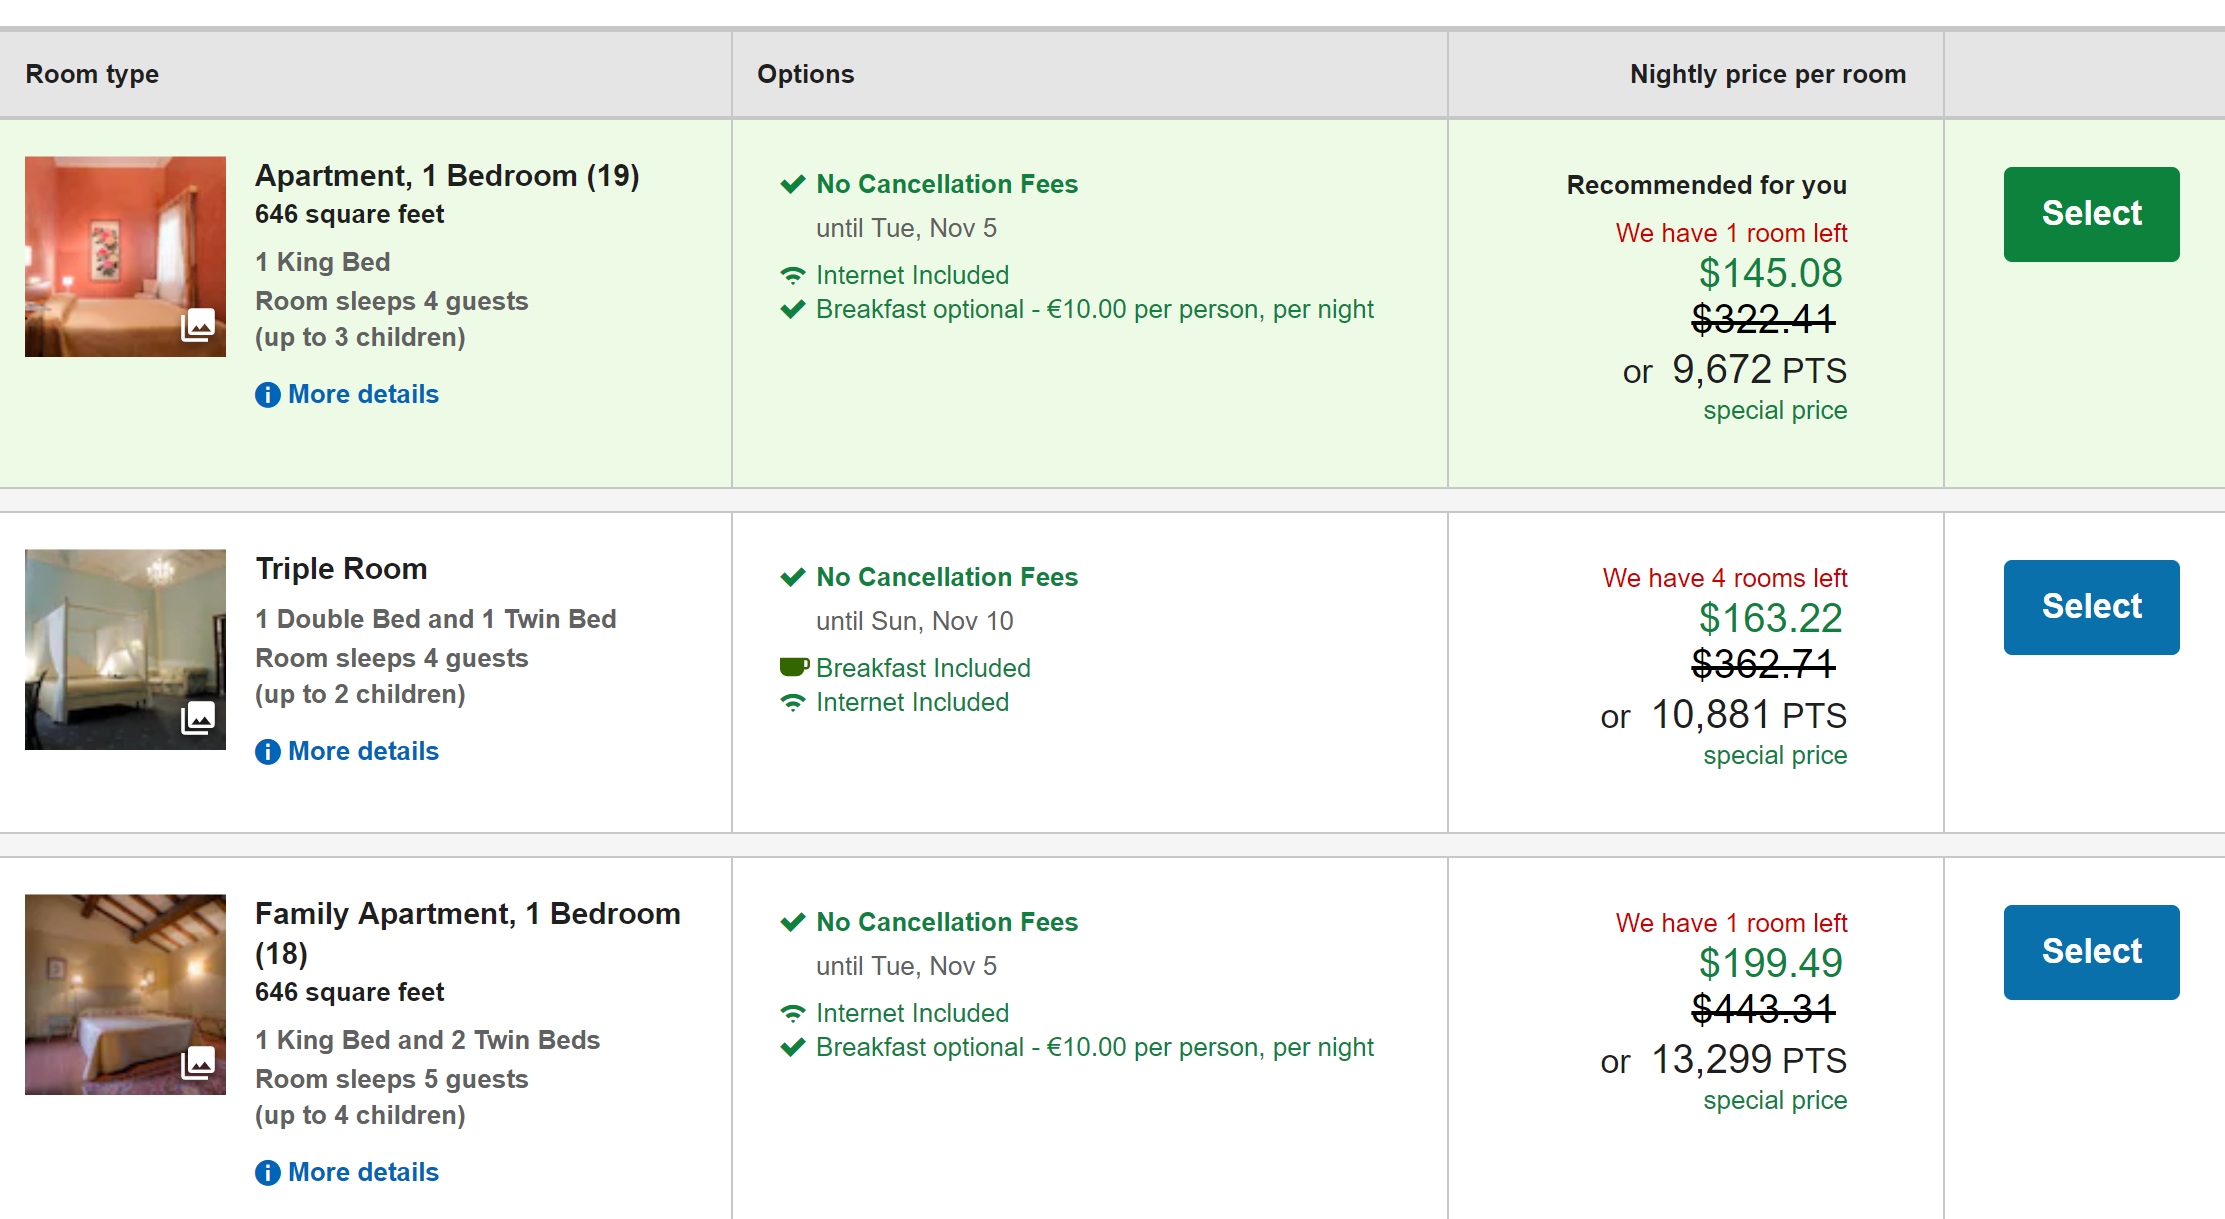Click the Breakfast Included cup icon
Viewport: 2225px width, 1219px height.
[x=794, y=667]
